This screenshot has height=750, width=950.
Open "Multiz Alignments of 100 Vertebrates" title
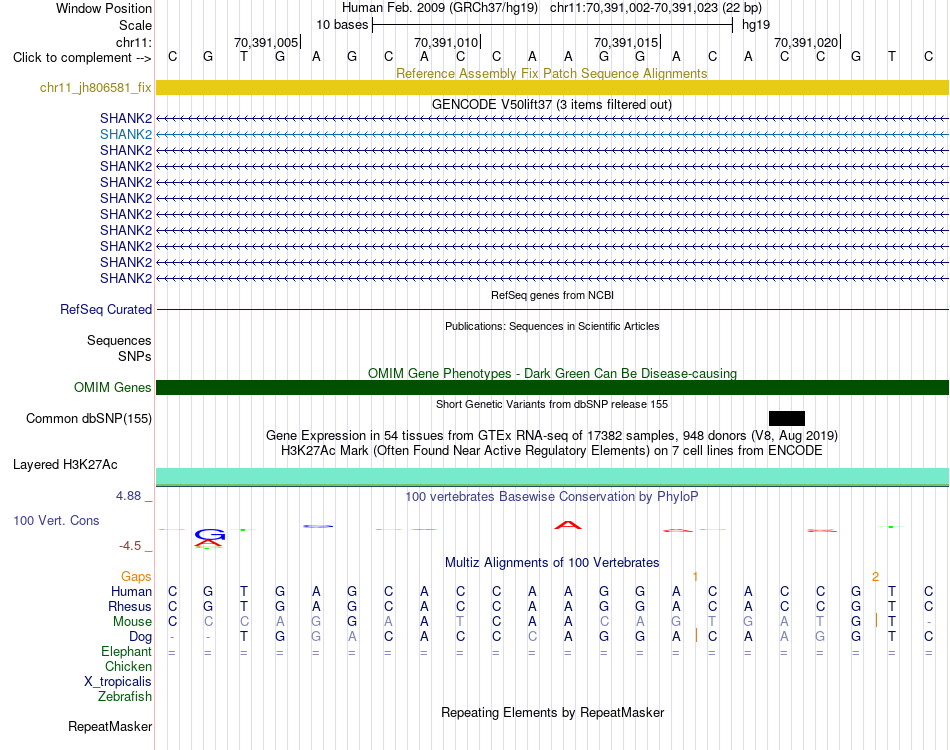(x=552, y=562)
